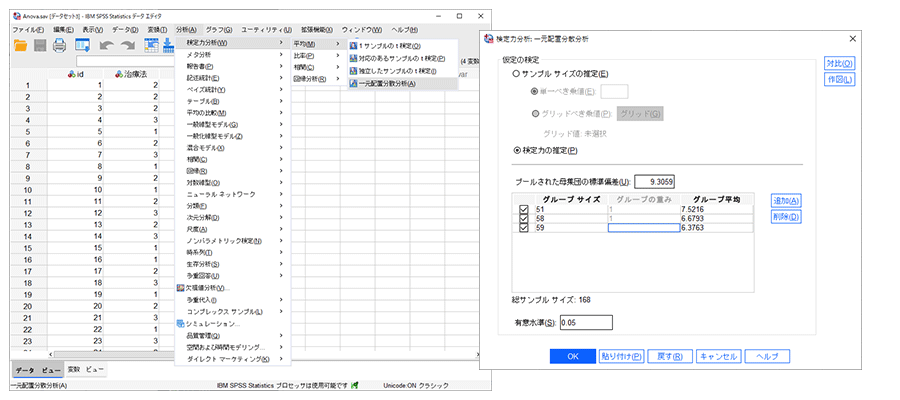Select 検定力の推定 radio button

517,151
